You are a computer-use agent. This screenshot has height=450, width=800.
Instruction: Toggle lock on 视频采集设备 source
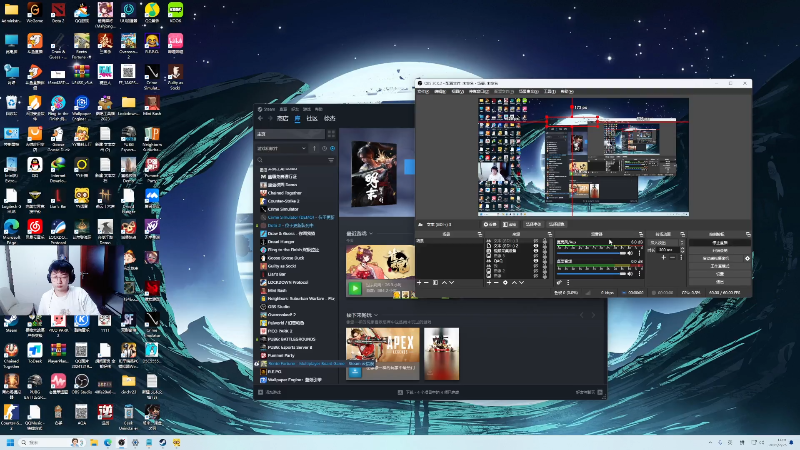coord(544,251)
